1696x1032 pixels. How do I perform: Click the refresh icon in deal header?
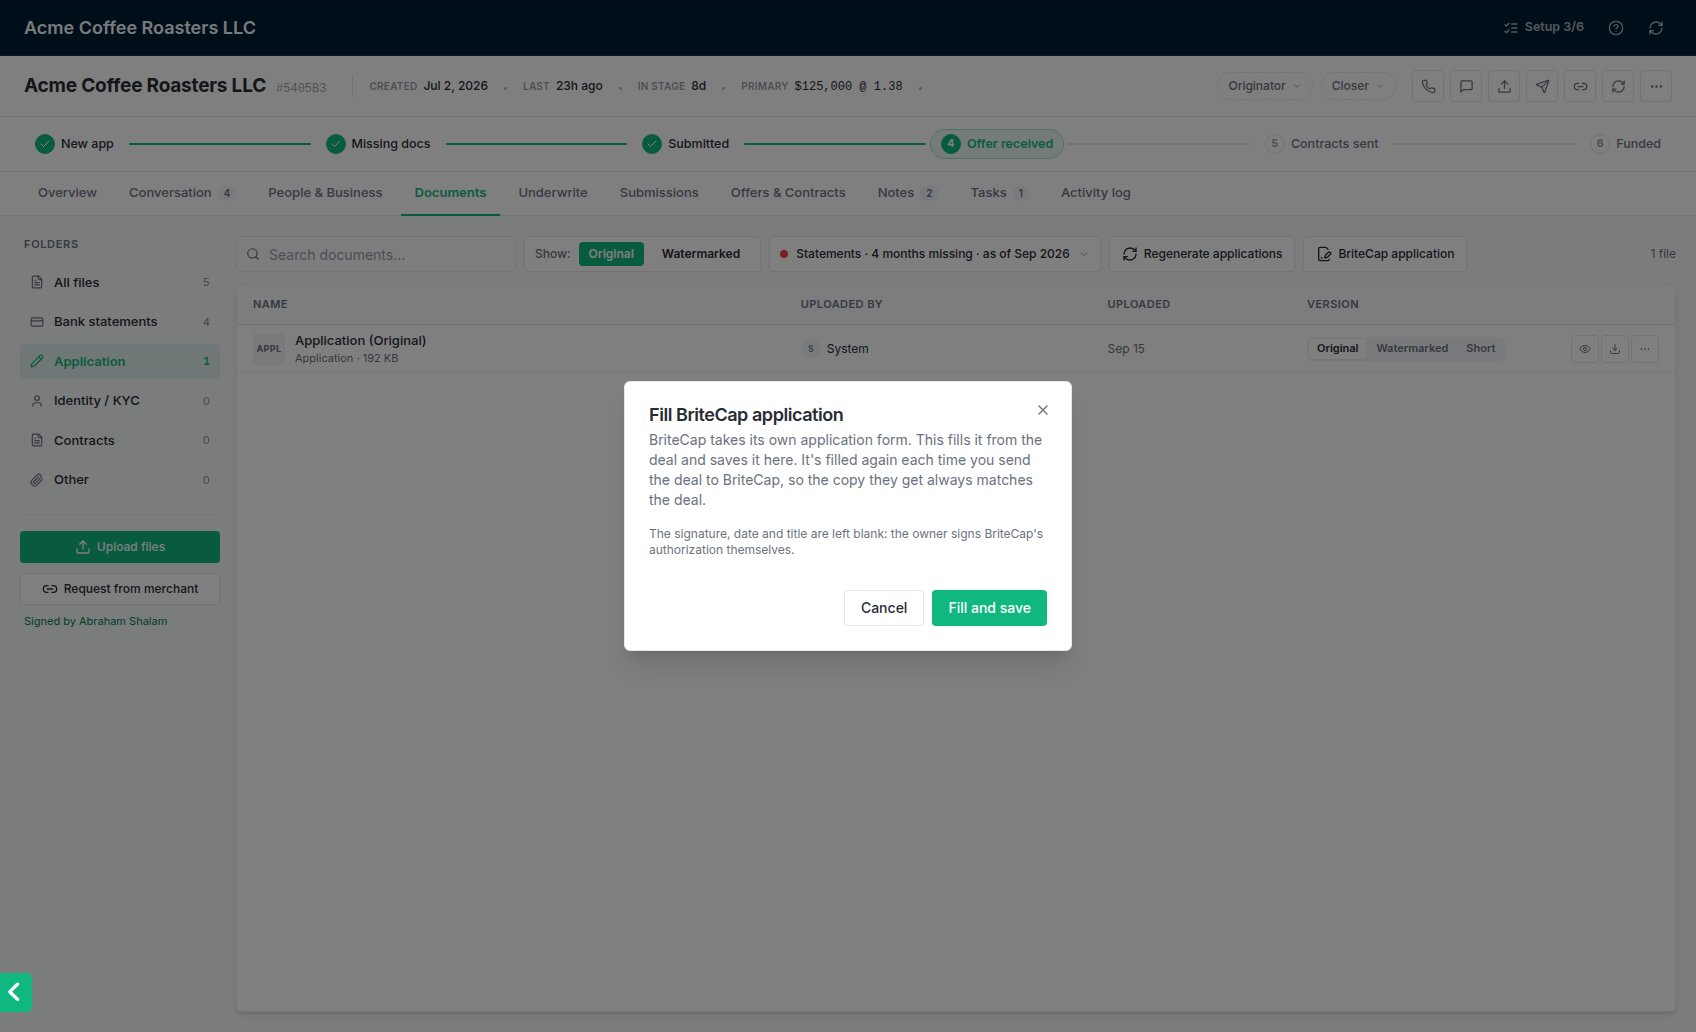click(1618, 86)
